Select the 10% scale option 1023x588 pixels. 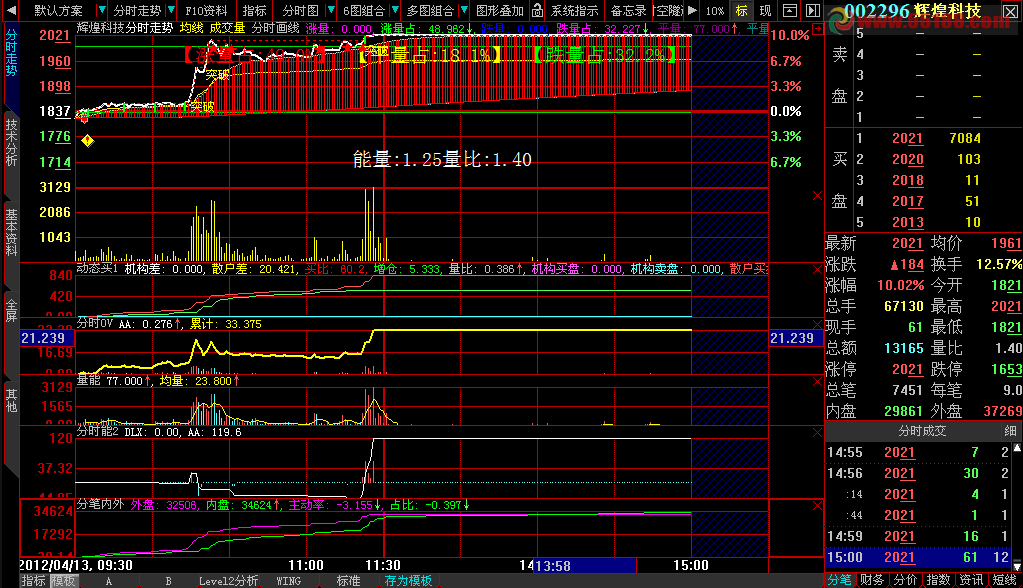point(714,10)
